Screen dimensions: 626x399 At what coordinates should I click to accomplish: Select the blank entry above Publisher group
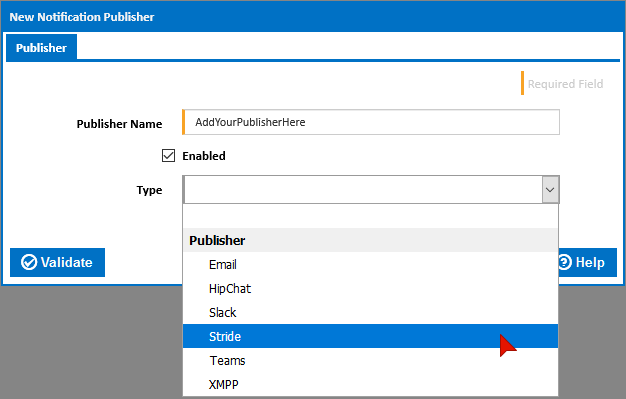pyautogui.click(x=370, y=216)
